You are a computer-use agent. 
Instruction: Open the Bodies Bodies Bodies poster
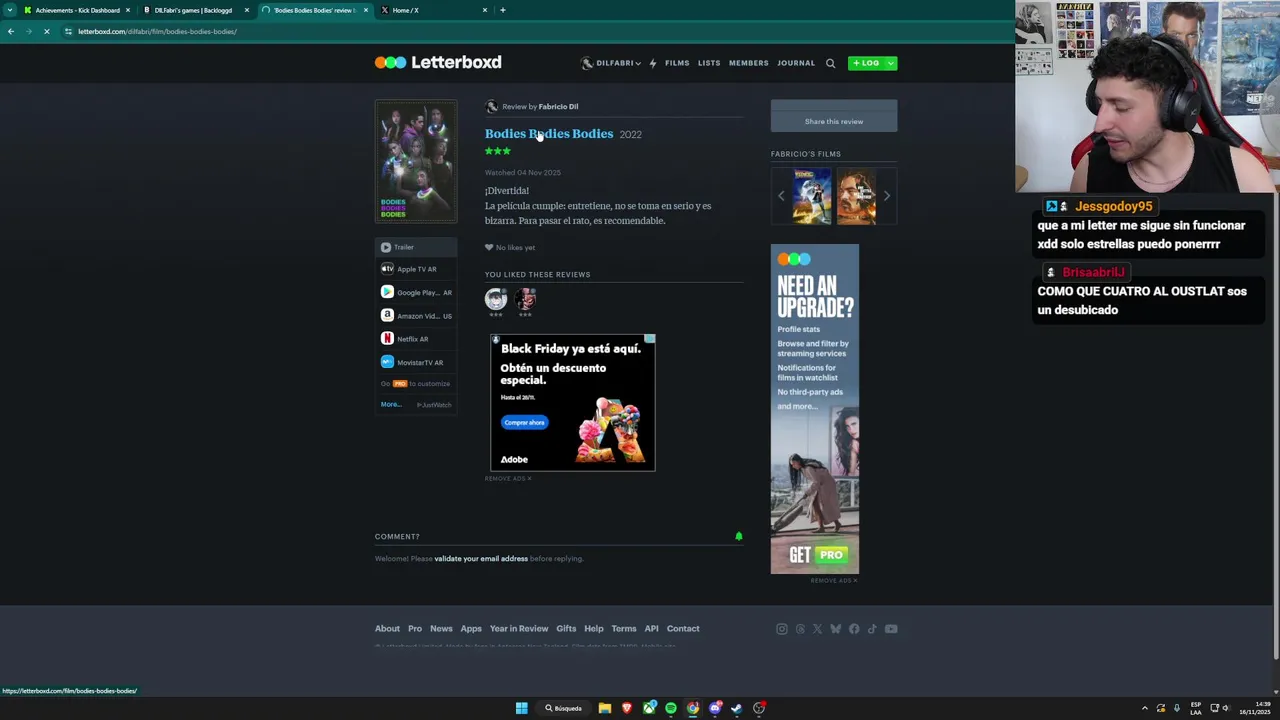[416, 161]
